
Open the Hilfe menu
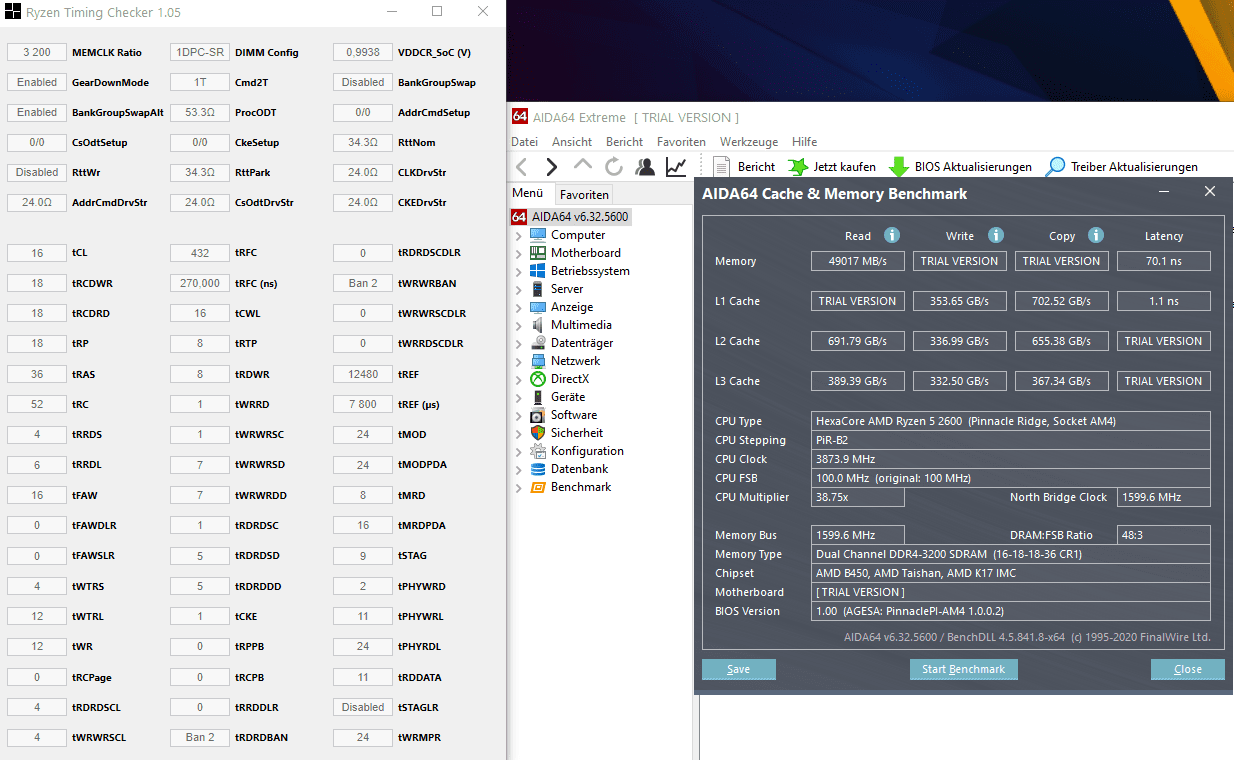click(x=804, y=142)
